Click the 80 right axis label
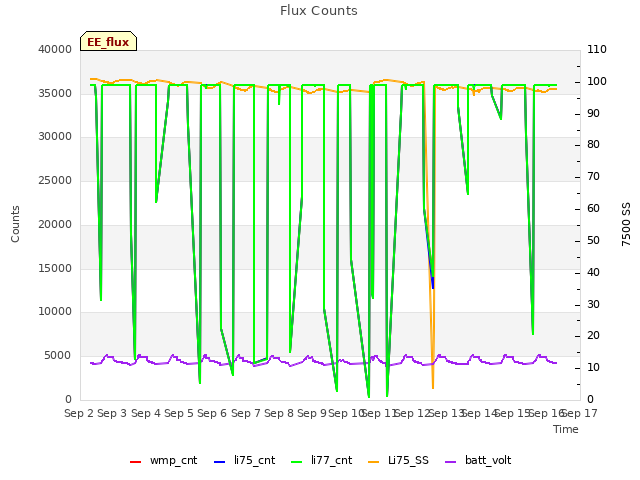The image size is (640, 480). click(x=593, y=145)
